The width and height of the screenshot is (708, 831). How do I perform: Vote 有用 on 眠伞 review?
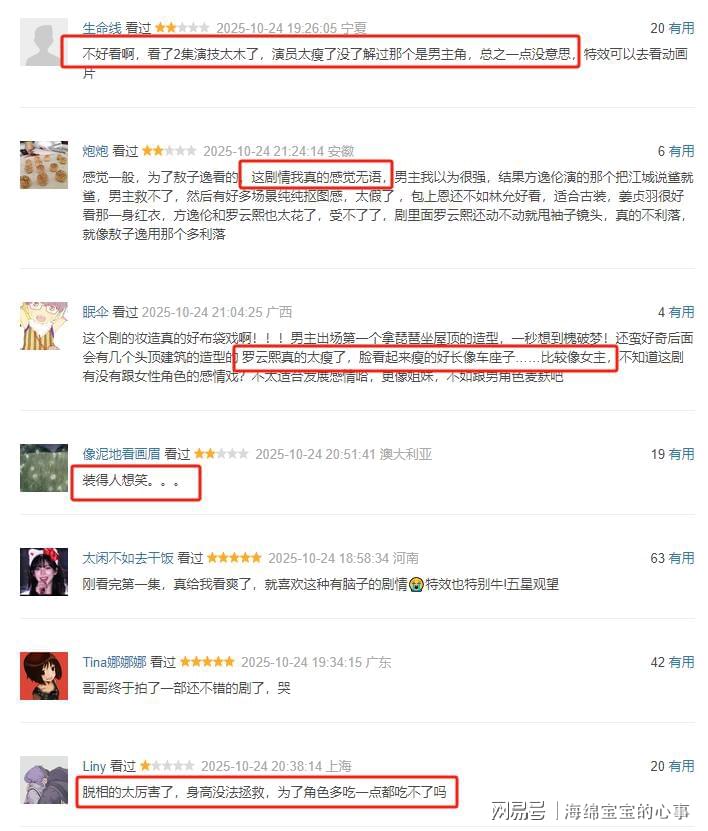681,312
